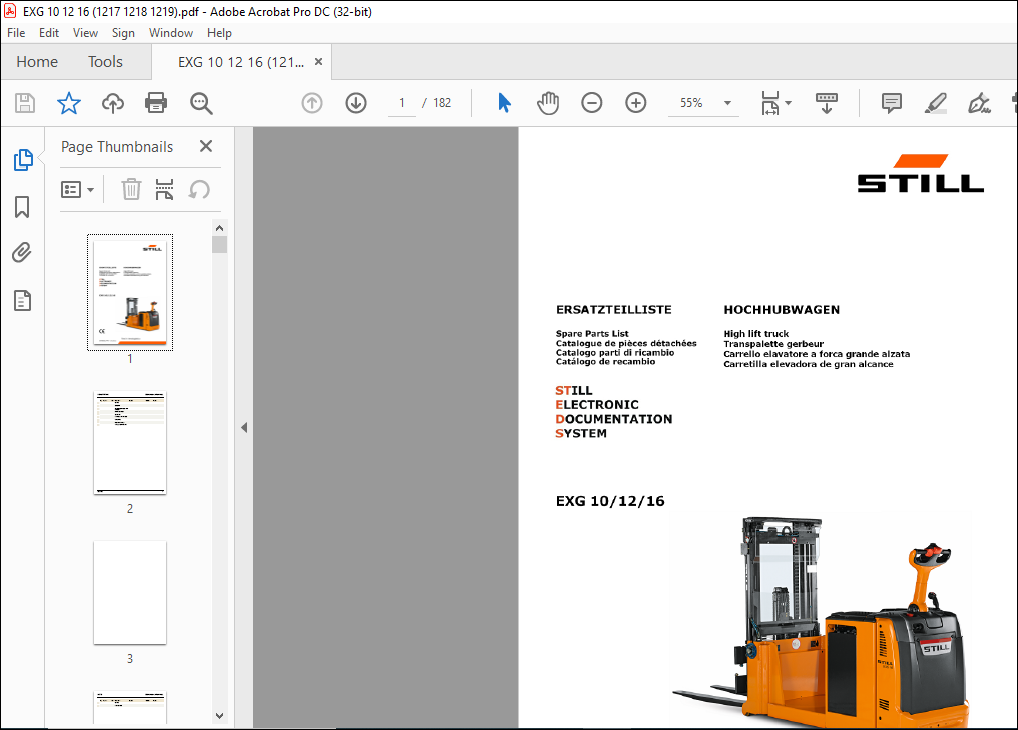Click the ELECTRONIC text line
This screenshot has width=1018, height=730.
point(597,405)
